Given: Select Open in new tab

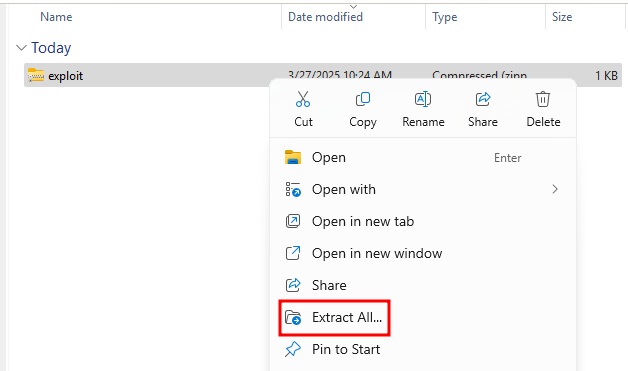Looking at the screenshot, I should pyautogui.click(x=362, y=221).
